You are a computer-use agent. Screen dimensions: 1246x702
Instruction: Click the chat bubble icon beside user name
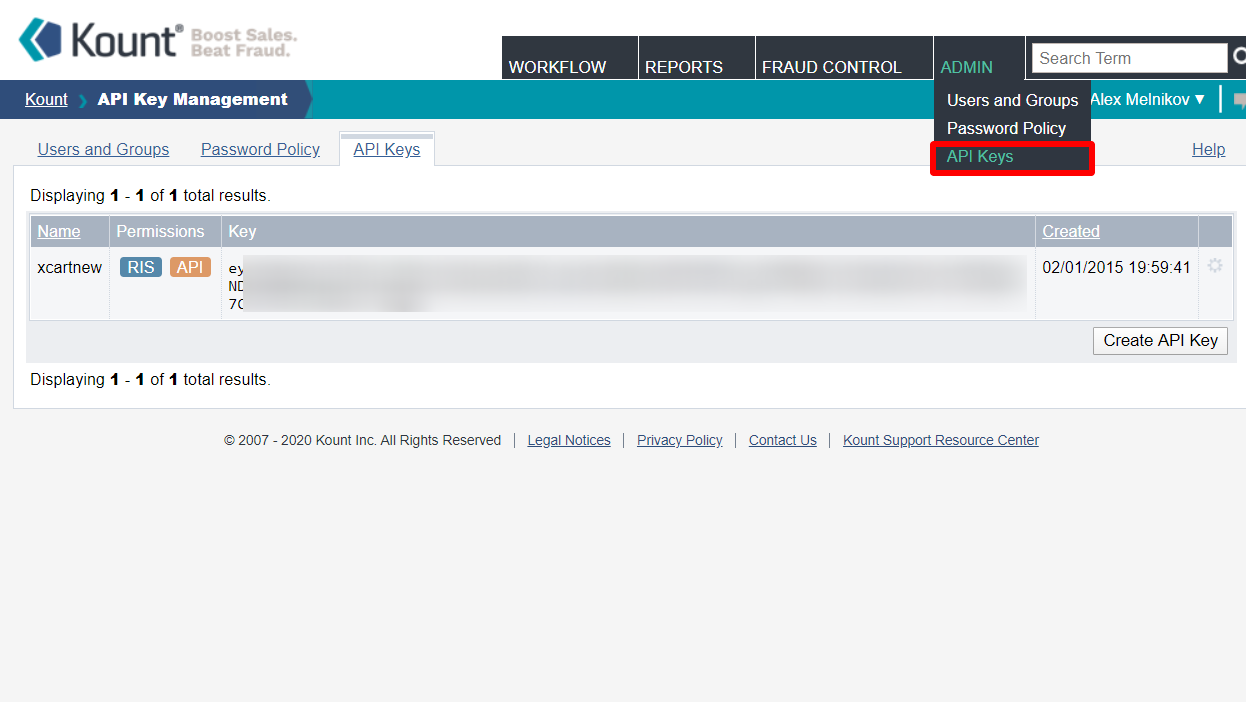(x=1240, y=100)
